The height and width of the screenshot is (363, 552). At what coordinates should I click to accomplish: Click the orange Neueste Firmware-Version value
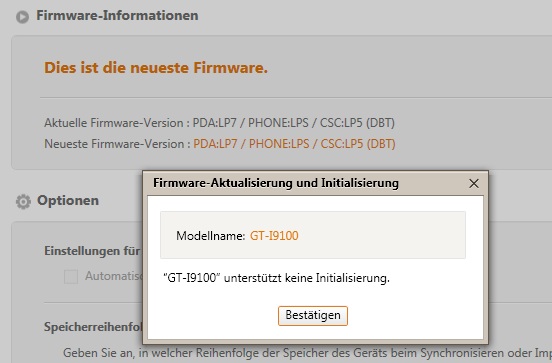coord(294,144)
